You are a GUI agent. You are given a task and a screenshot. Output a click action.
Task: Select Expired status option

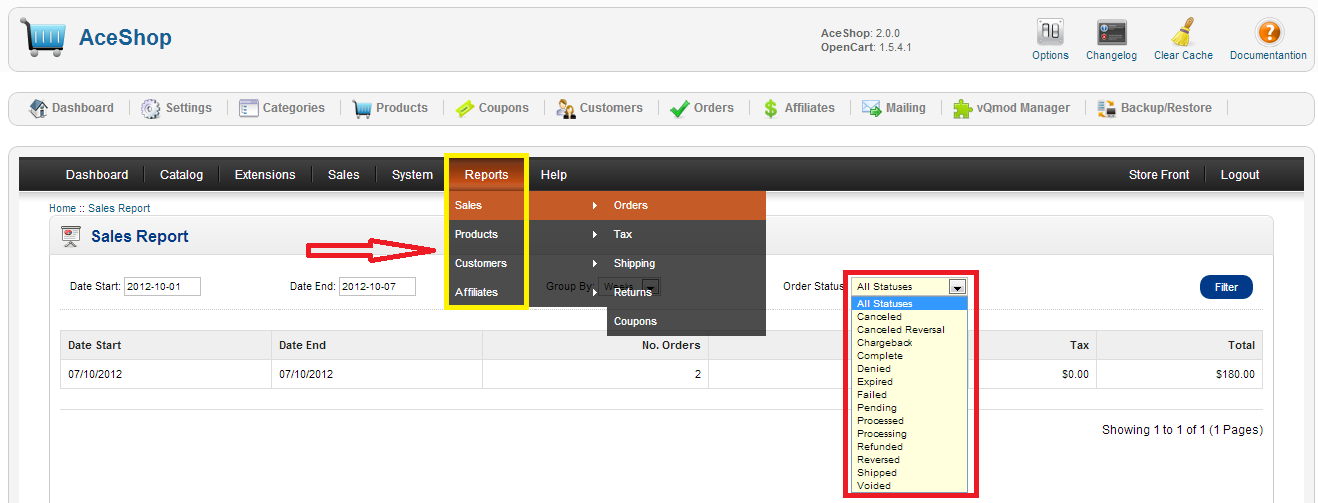pyautogui.click(x=910, y=382)
